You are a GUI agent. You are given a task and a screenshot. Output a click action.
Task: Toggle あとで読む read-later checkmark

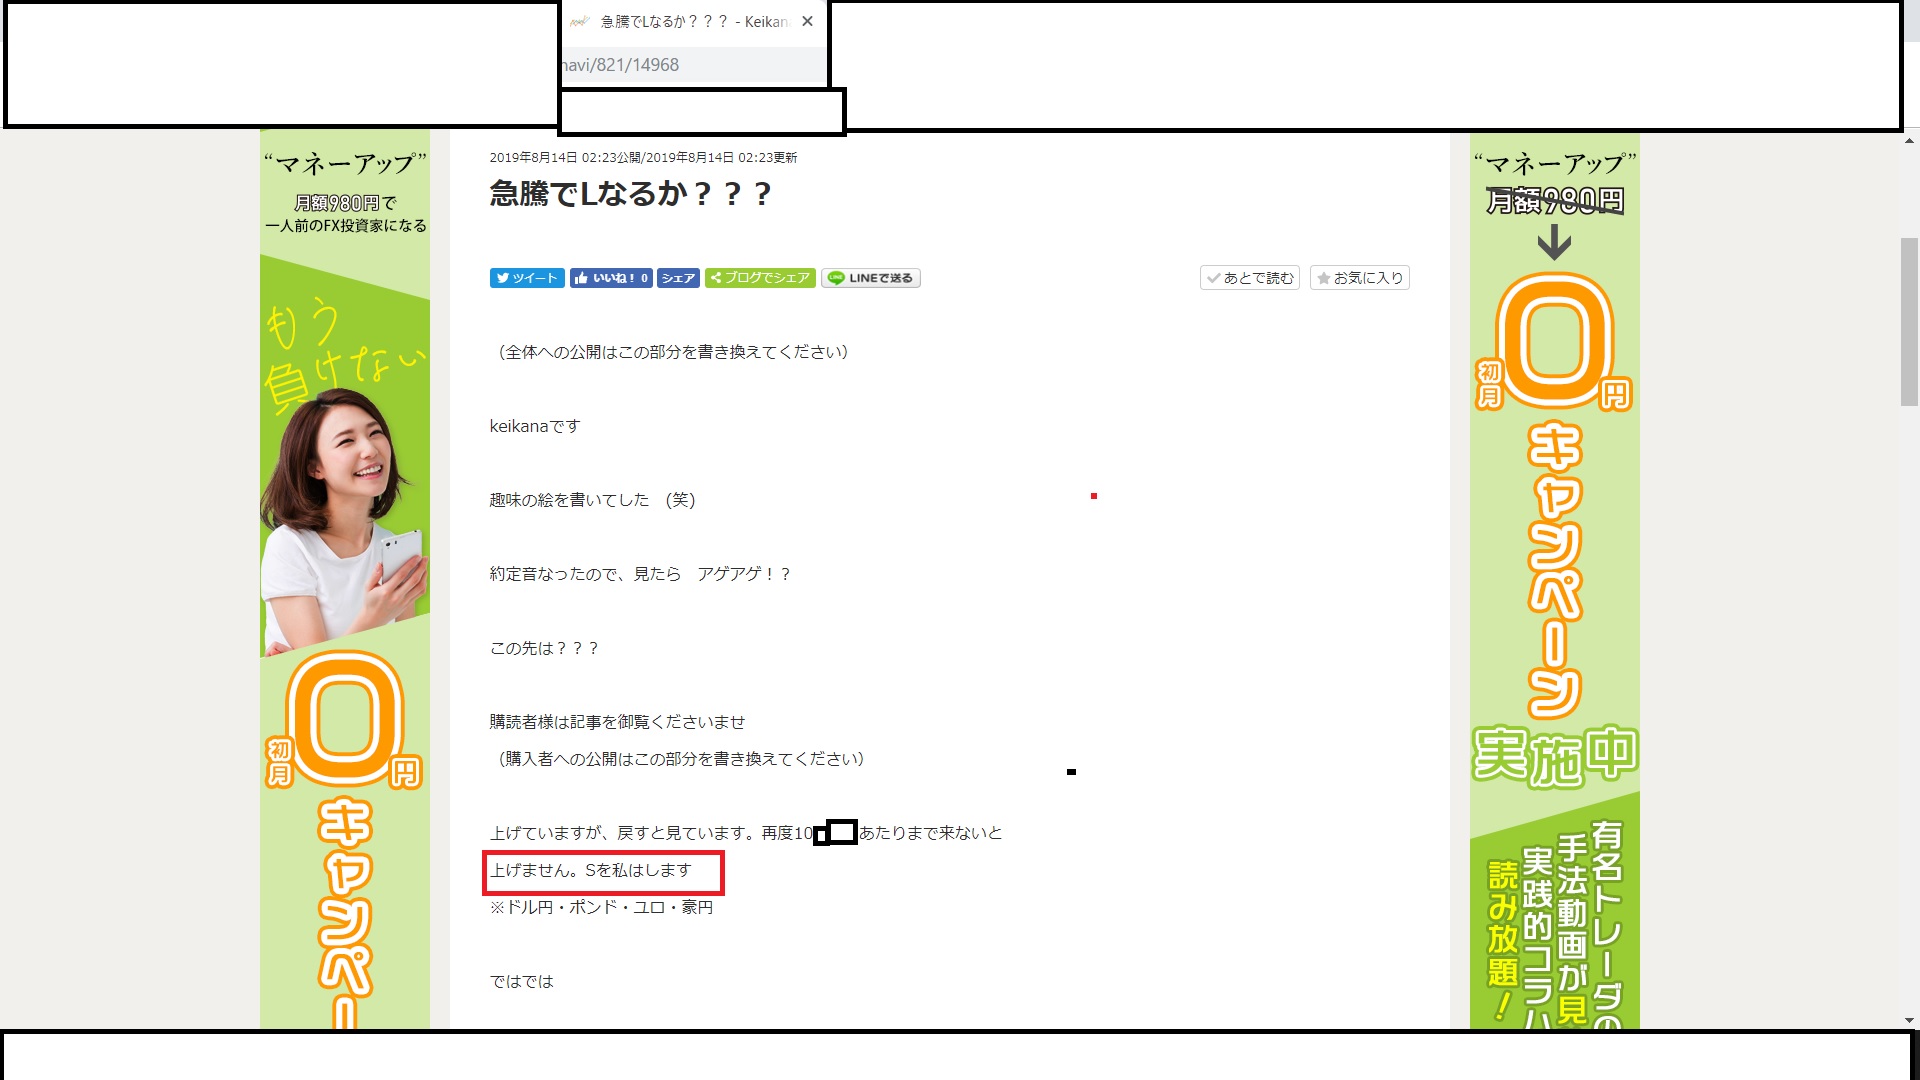click(1250, 278)
